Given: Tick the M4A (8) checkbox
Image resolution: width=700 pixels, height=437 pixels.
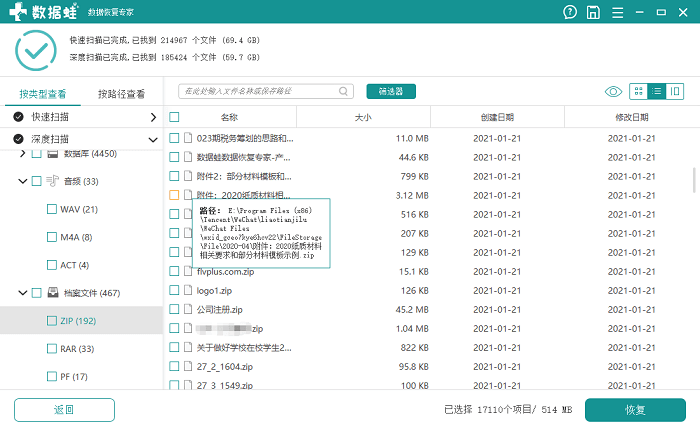Looking at the screenshot, I should (x=52, y=237).
